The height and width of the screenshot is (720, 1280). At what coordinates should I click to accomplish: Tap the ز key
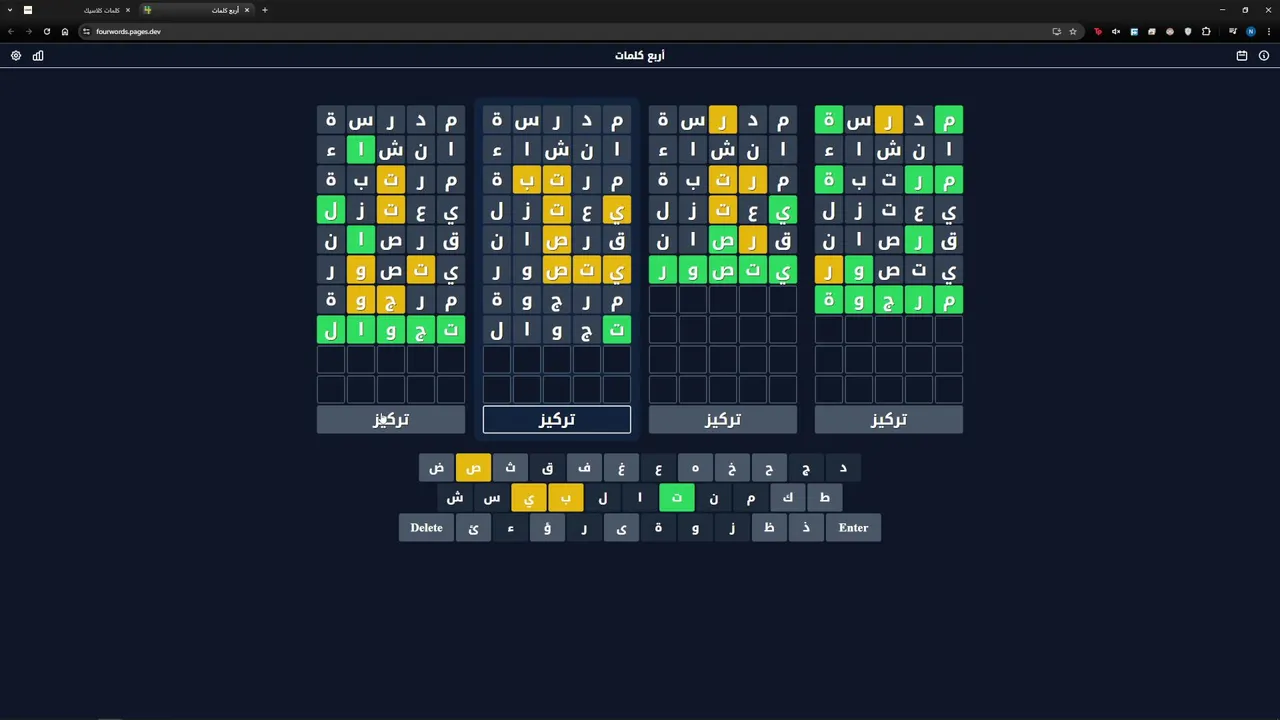[x=733, y=528]
